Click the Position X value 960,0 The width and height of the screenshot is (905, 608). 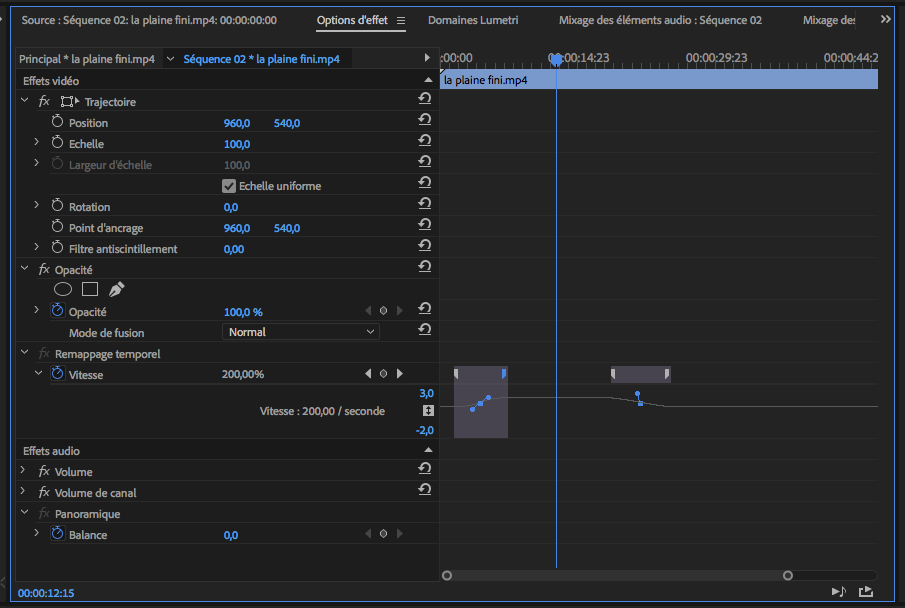[x=237, y=123]
